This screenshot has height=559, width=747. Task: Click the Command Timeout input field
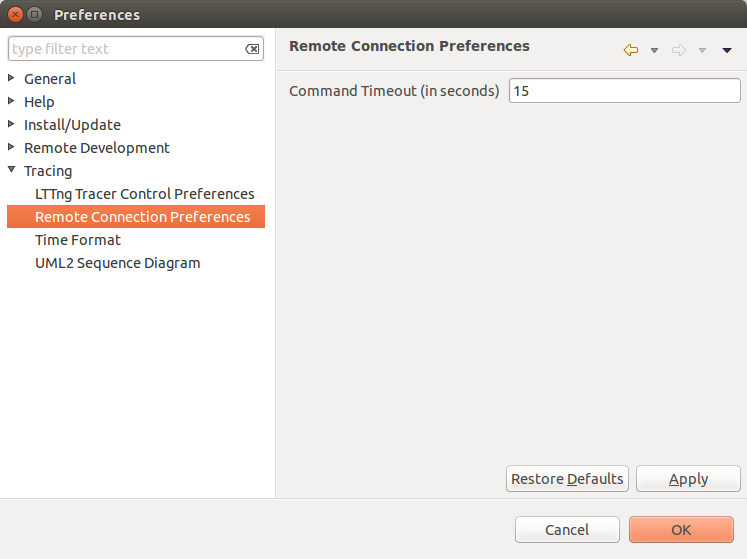pos(624,91)
